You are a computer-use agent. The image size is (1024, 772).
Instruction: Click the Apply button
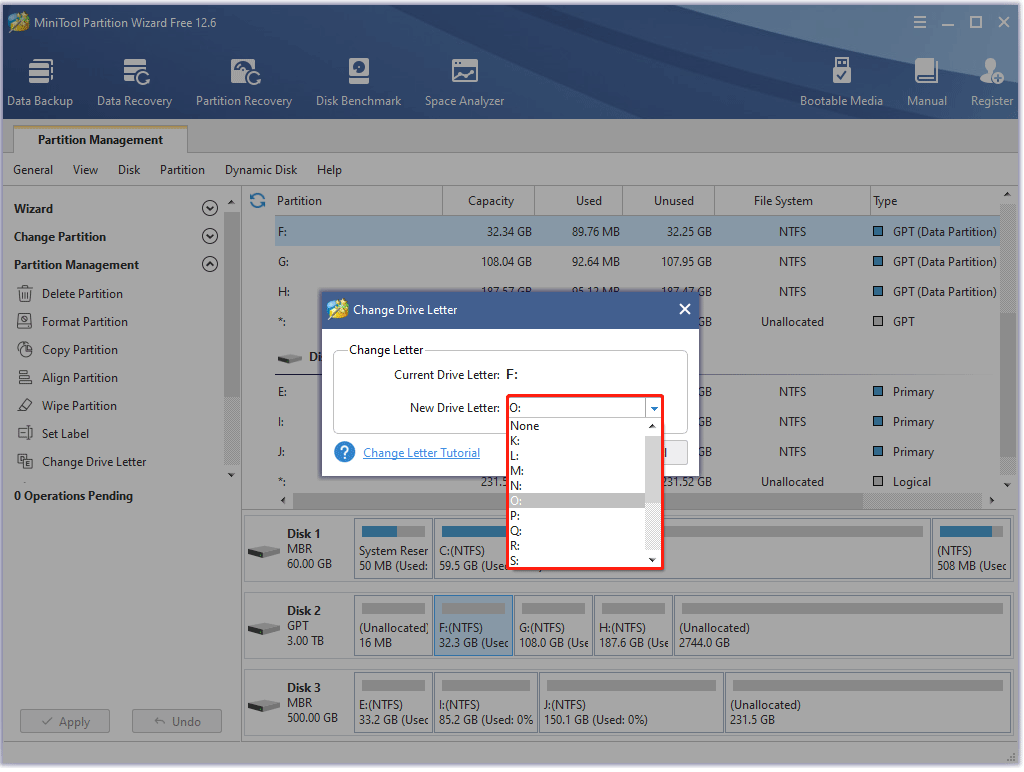[x=64, y=721]
